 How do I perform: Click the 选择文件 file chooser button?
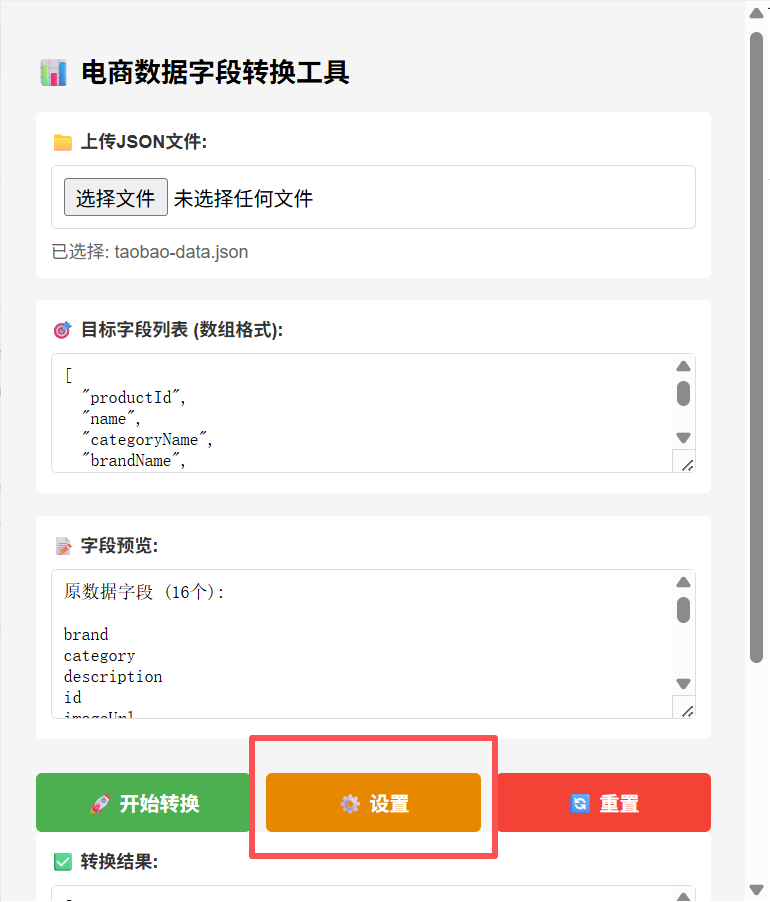[116, 197]
